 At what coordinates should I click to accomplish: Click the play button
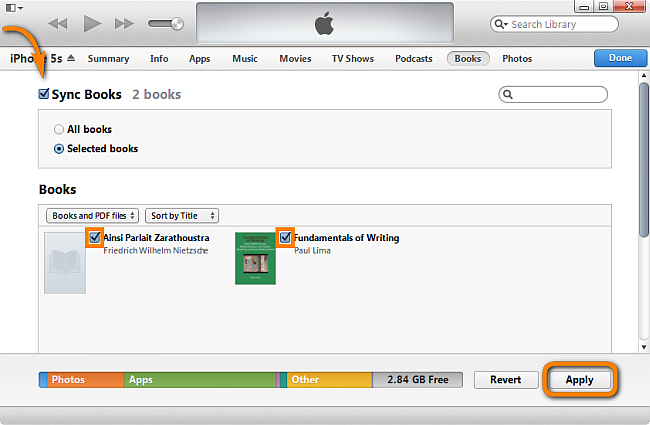tap(92, 23)
